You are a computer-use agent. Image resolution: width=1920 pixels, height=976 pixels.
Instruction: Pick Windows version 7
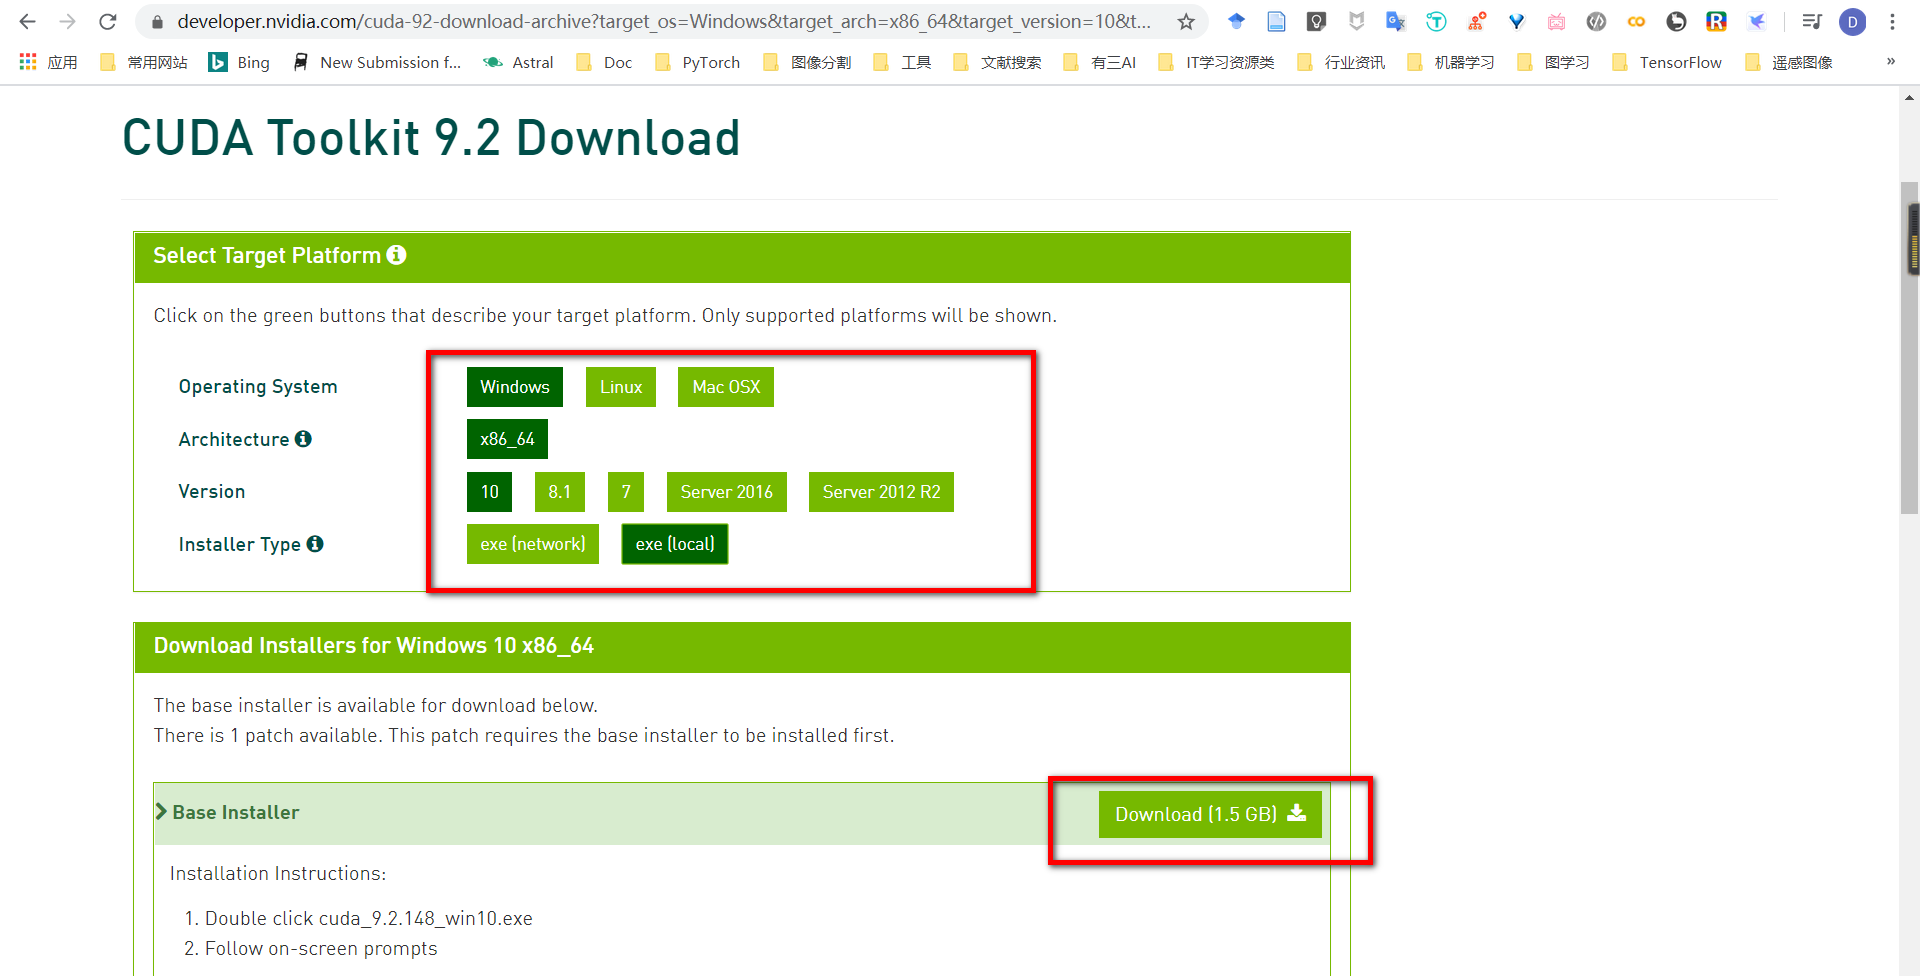(626, 492)
